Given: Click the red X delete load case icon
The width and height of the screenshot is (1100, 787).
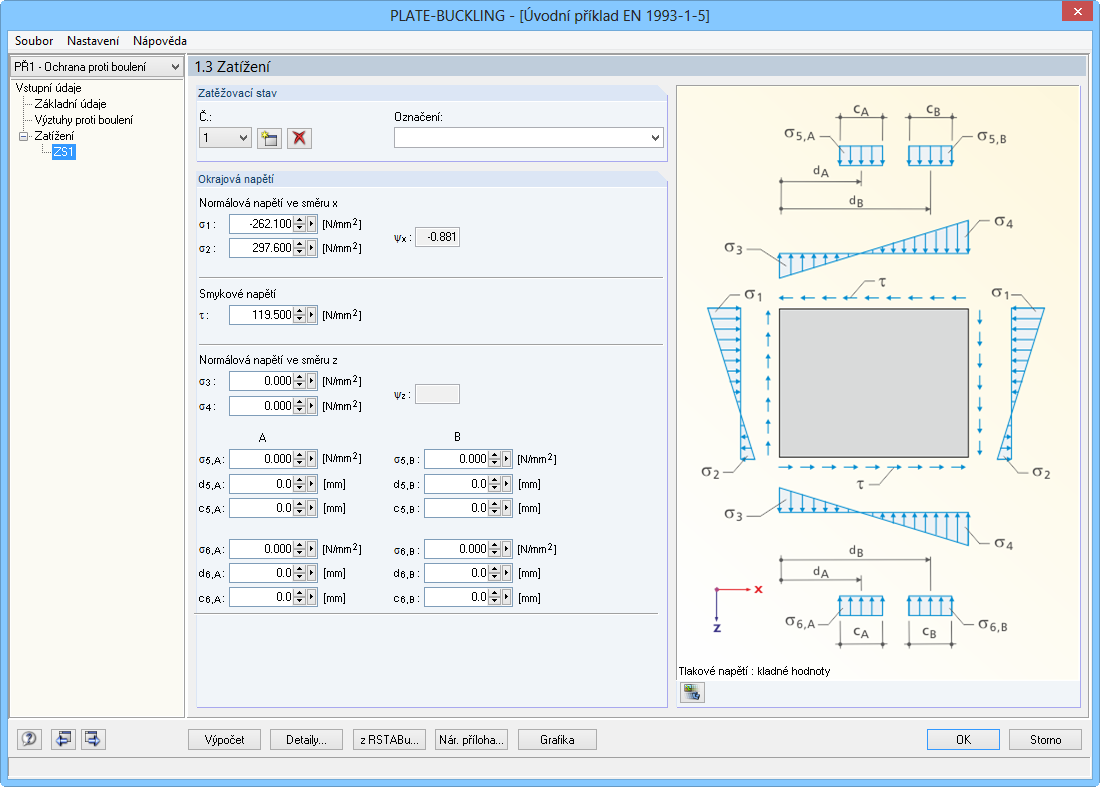Looking at the screenshot, I should (300, 138).
